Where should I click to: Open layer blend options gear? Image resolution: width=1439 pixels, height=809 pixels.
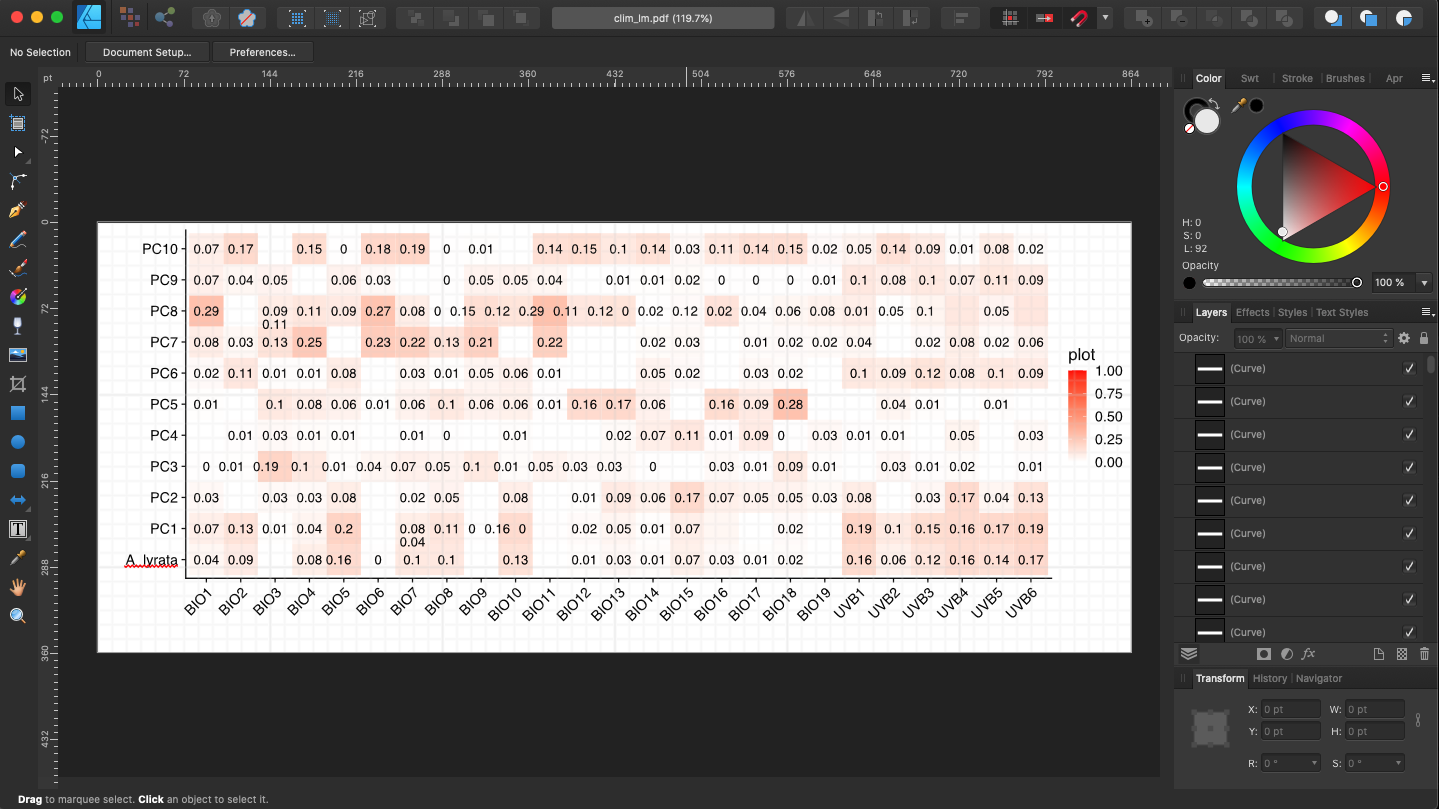(1404, 339)
